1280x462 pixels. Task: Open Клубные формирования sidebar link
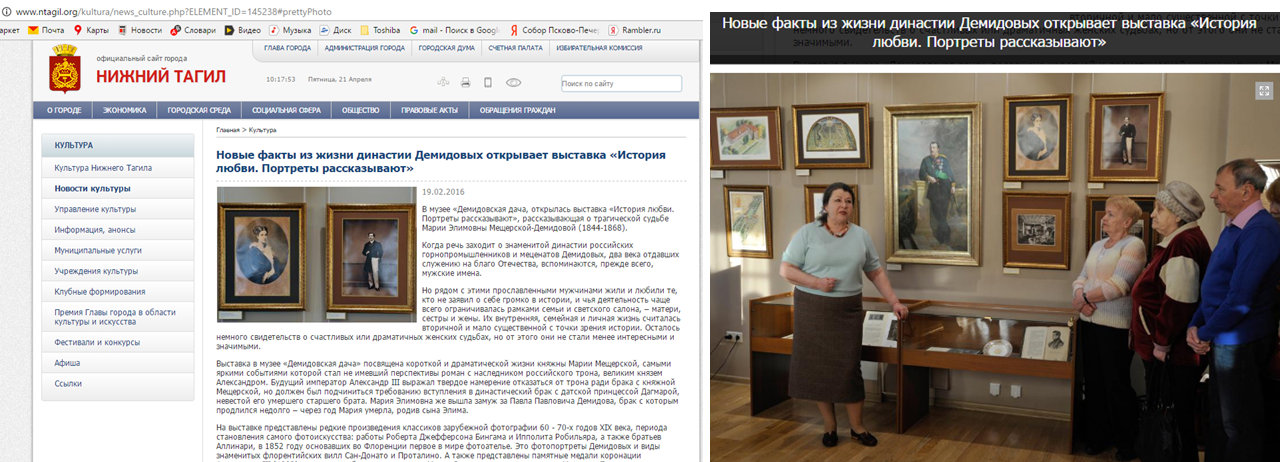pyautogui.click(x=118, y=292)
